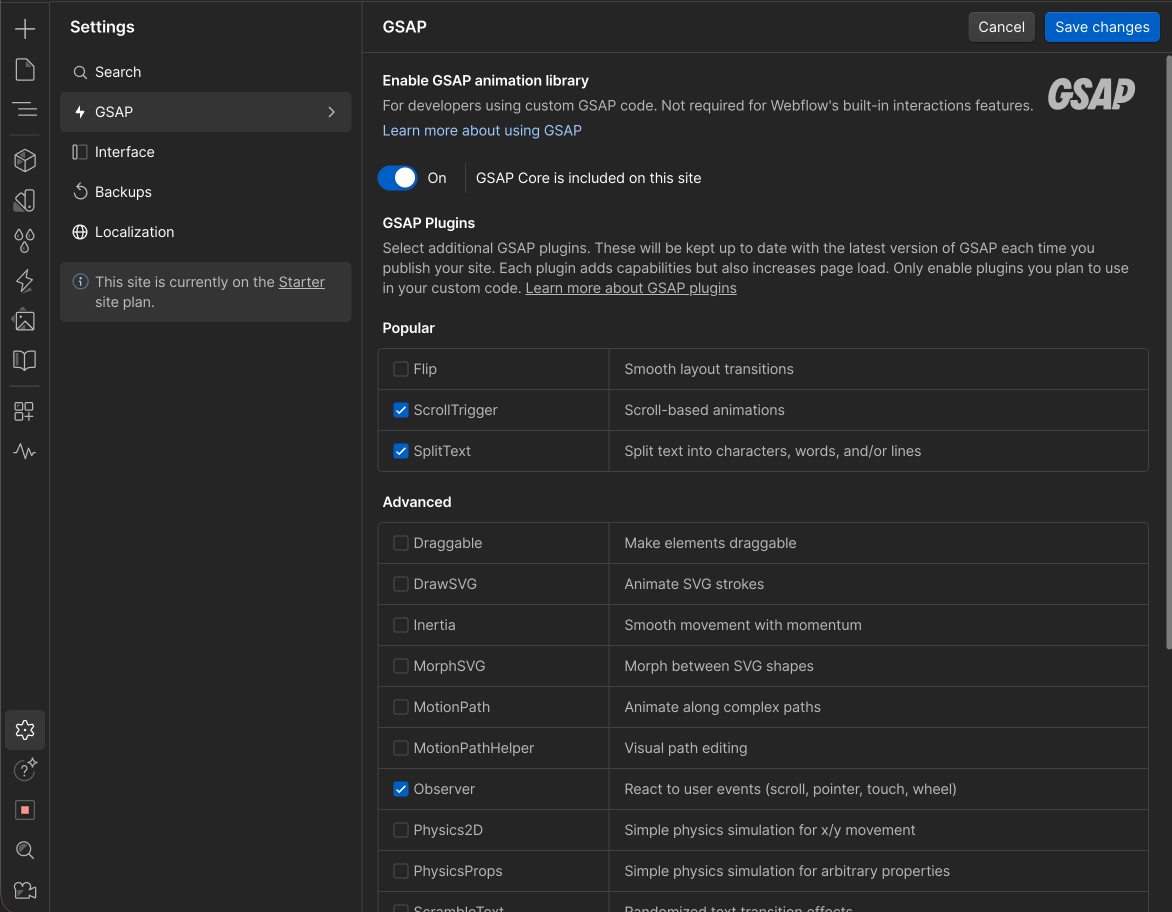This screenshot has height=912, width=1172.
Task: Click Save changes button
Action: (x=1102, y=27)
